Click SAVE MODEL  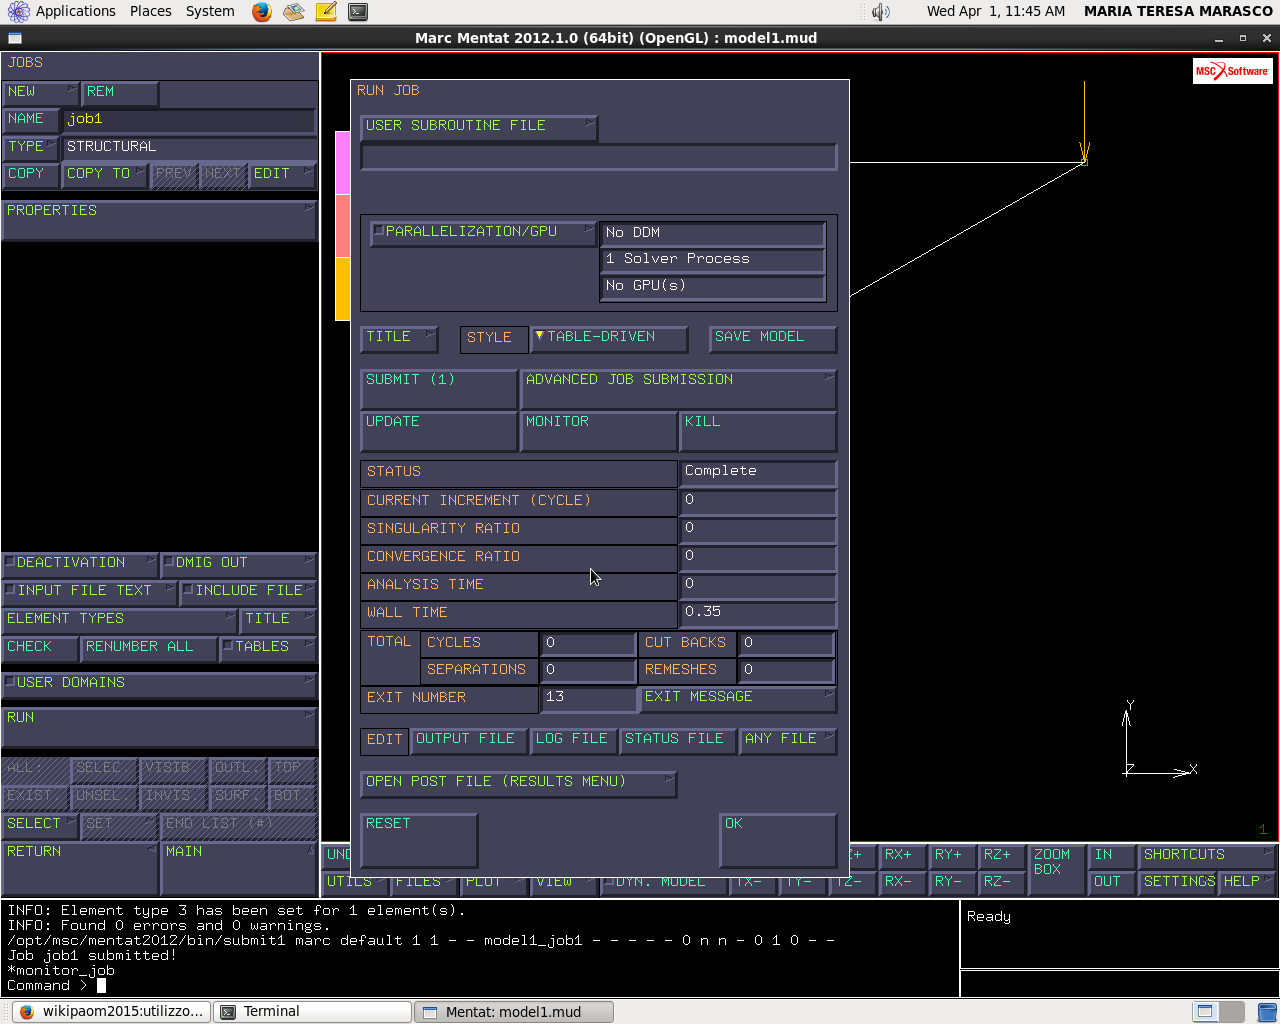773,338
